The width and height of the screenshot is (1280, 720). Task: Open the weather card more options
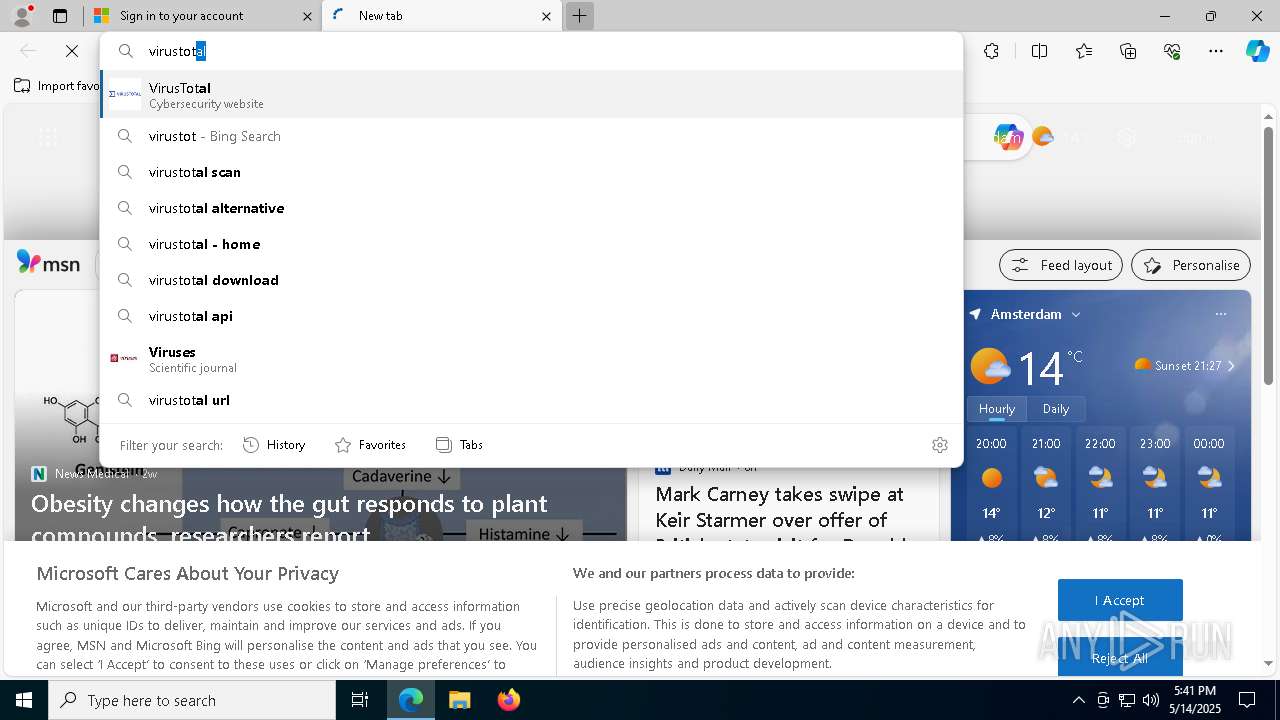point(1220,314)
